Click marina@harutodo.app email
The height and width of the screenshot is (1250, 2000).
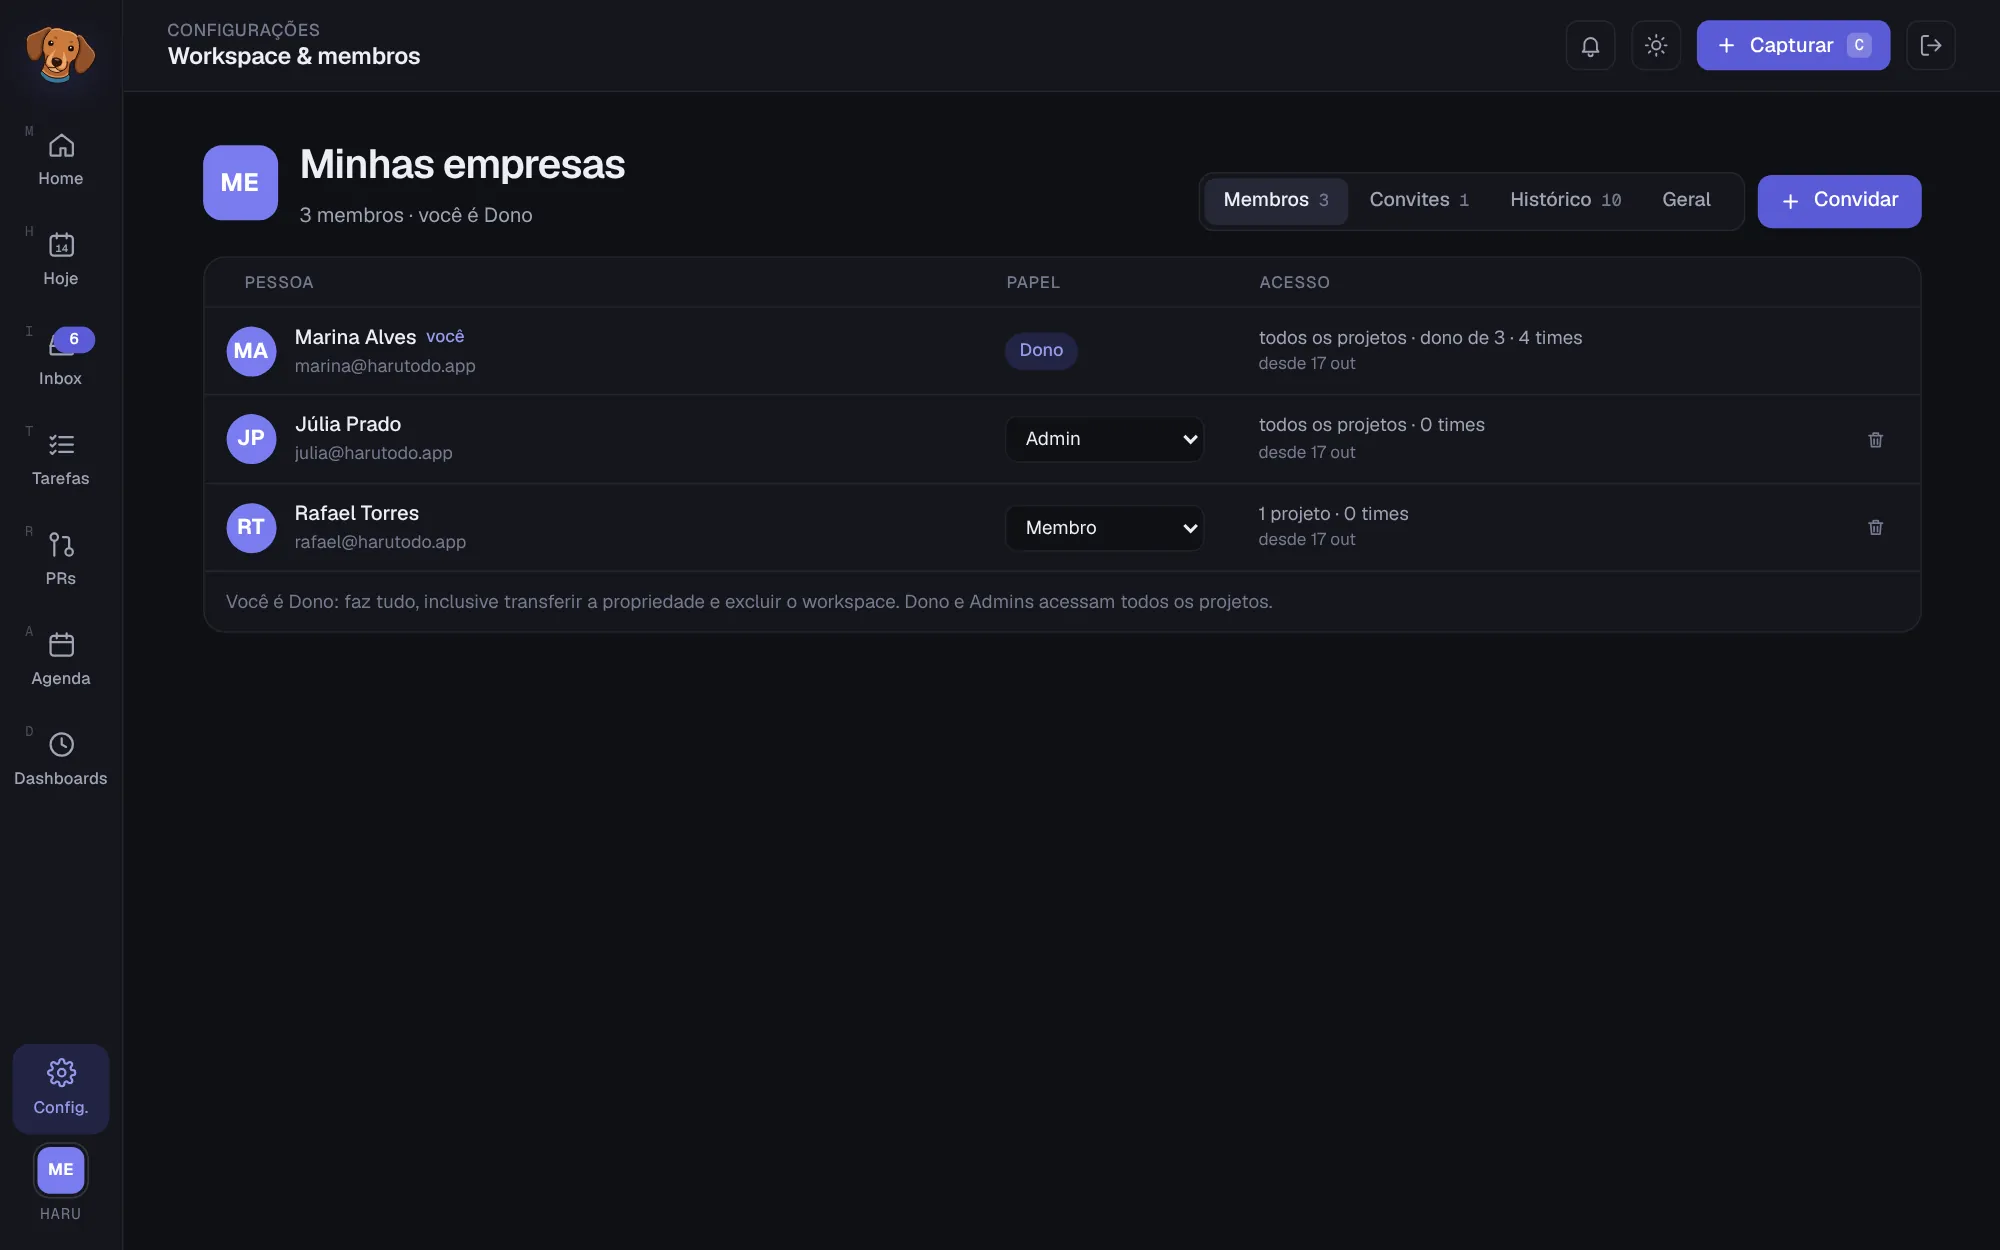385,367
